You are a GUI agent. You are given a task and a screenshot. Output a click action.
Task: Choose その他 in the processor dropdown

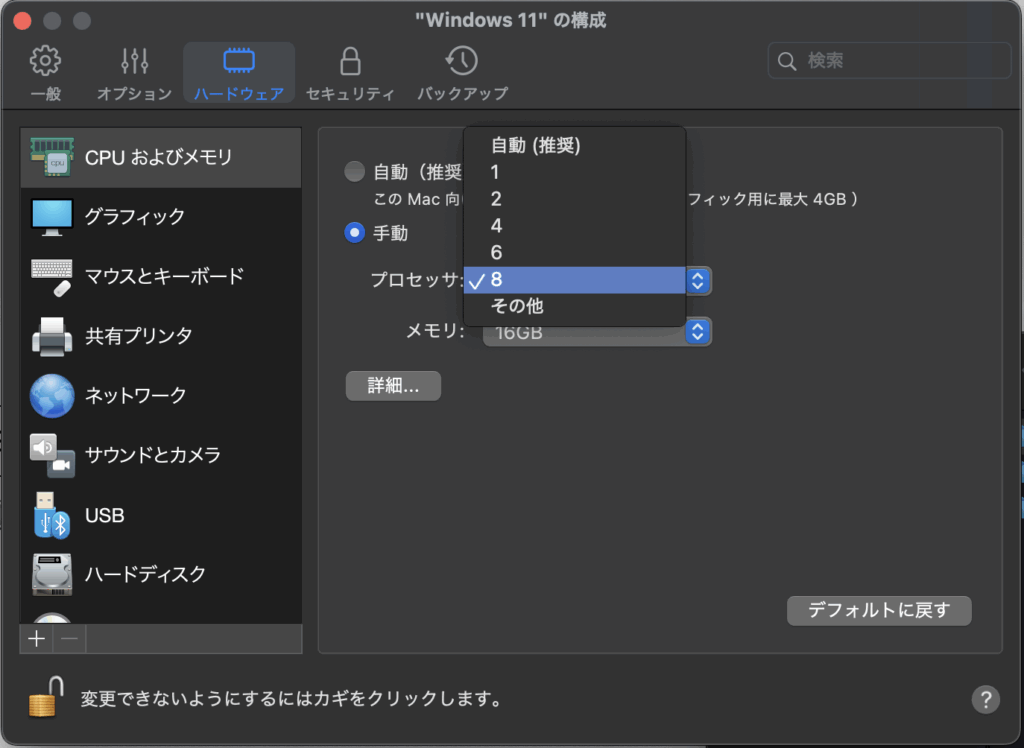[x=517, y=307]
